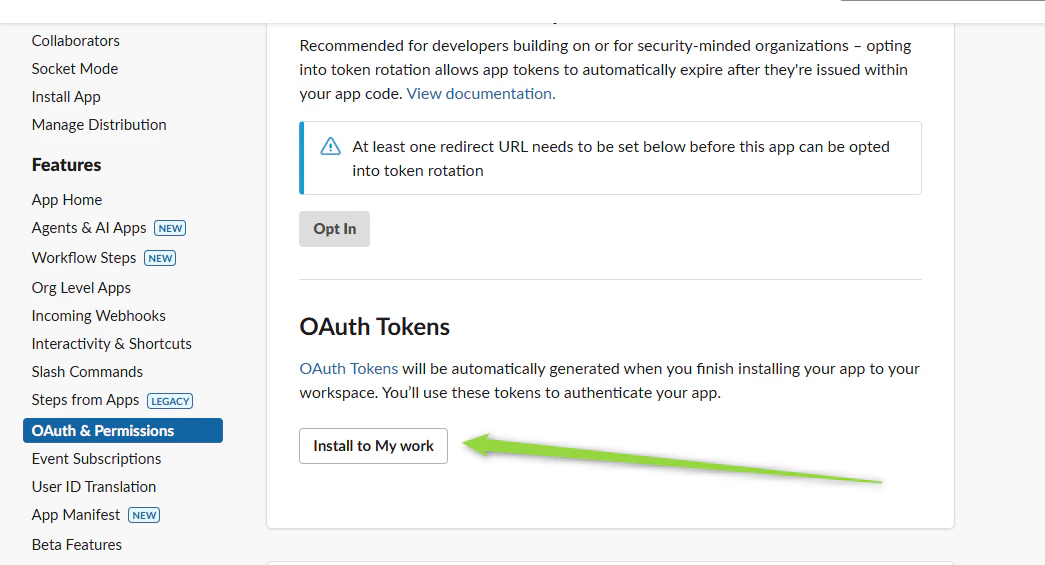
Task: Click Install to My work button
Action: [373, 446]
